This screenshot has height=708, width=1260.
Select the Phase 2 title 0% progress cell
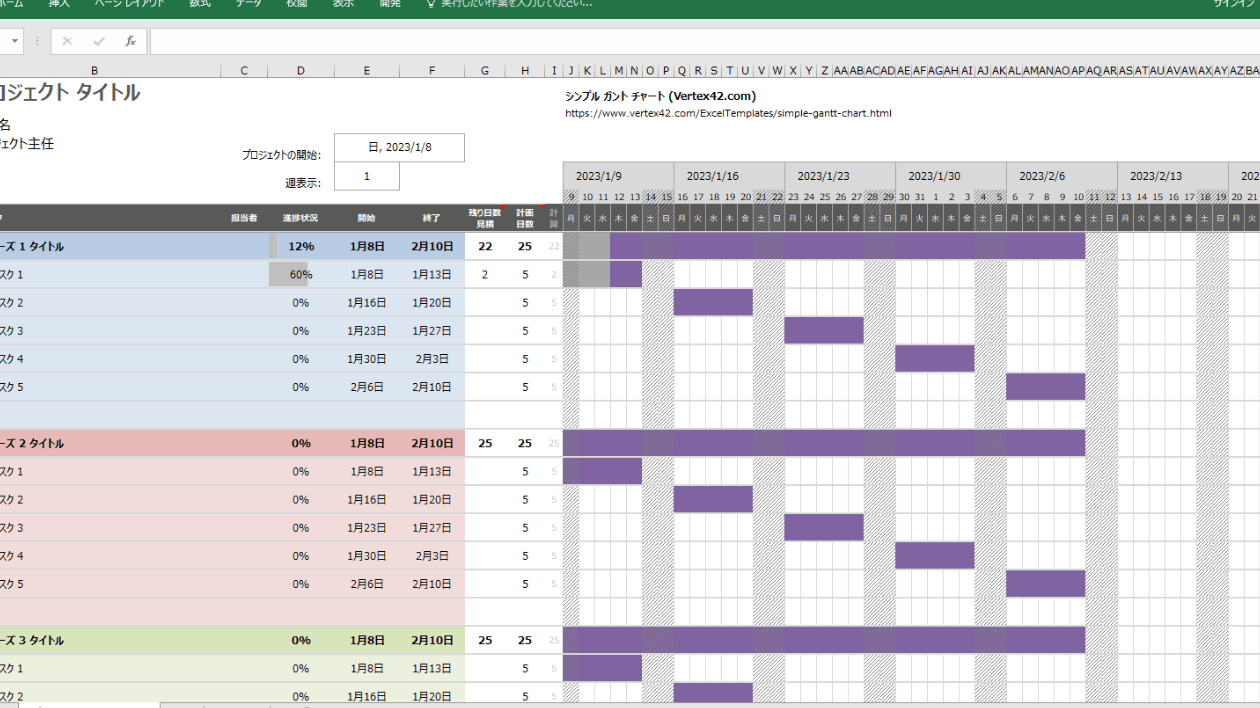[x=301, y=443]
